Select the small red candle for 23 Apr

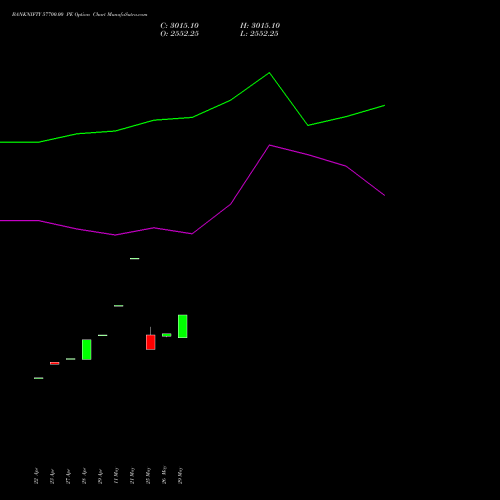point(55,363)
